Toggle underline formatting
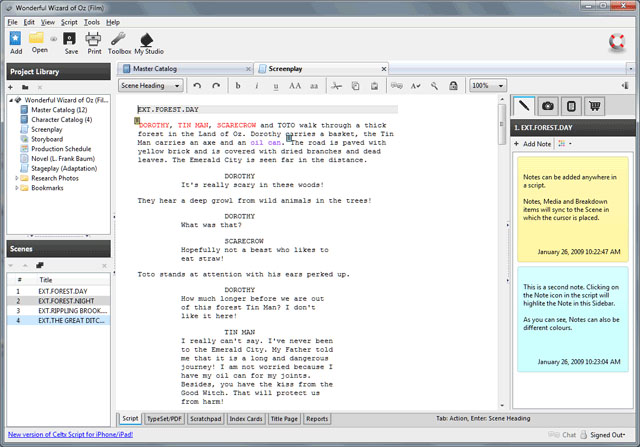 (x=276, y=86)
